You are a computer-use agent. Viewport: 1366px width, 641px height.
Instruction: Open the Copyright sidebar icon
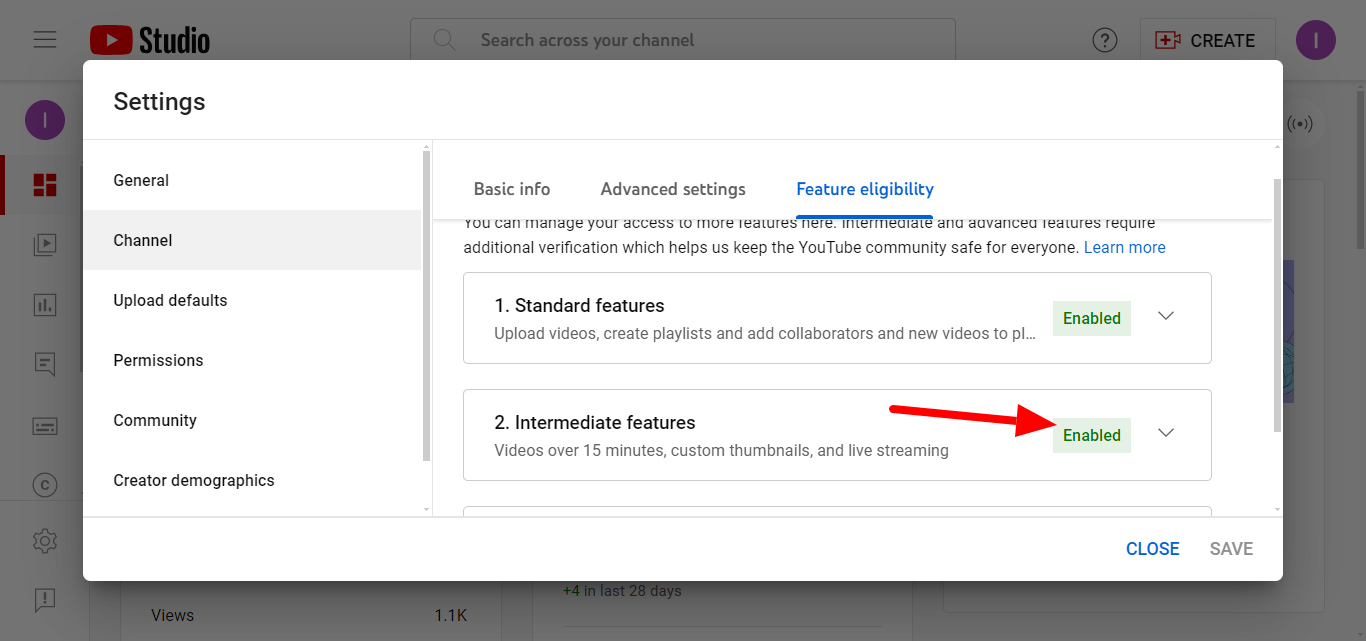44,484
